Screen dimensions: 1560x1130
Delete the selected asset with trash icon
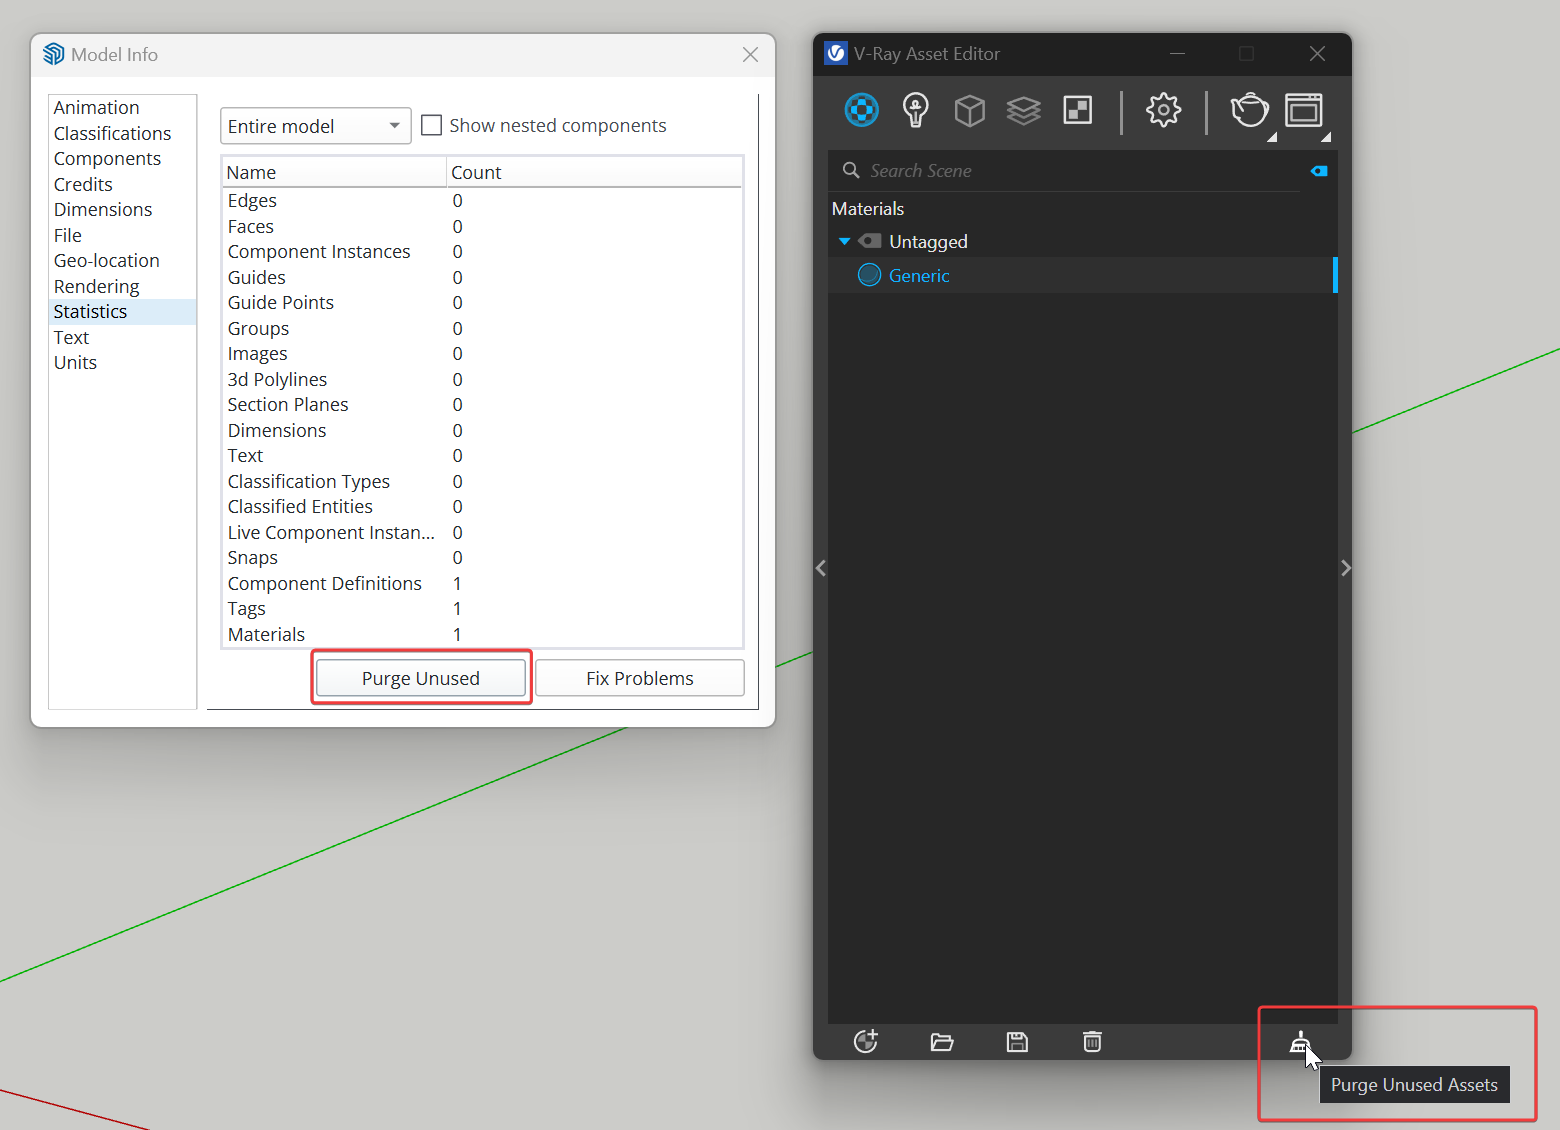point(1092,1042)
